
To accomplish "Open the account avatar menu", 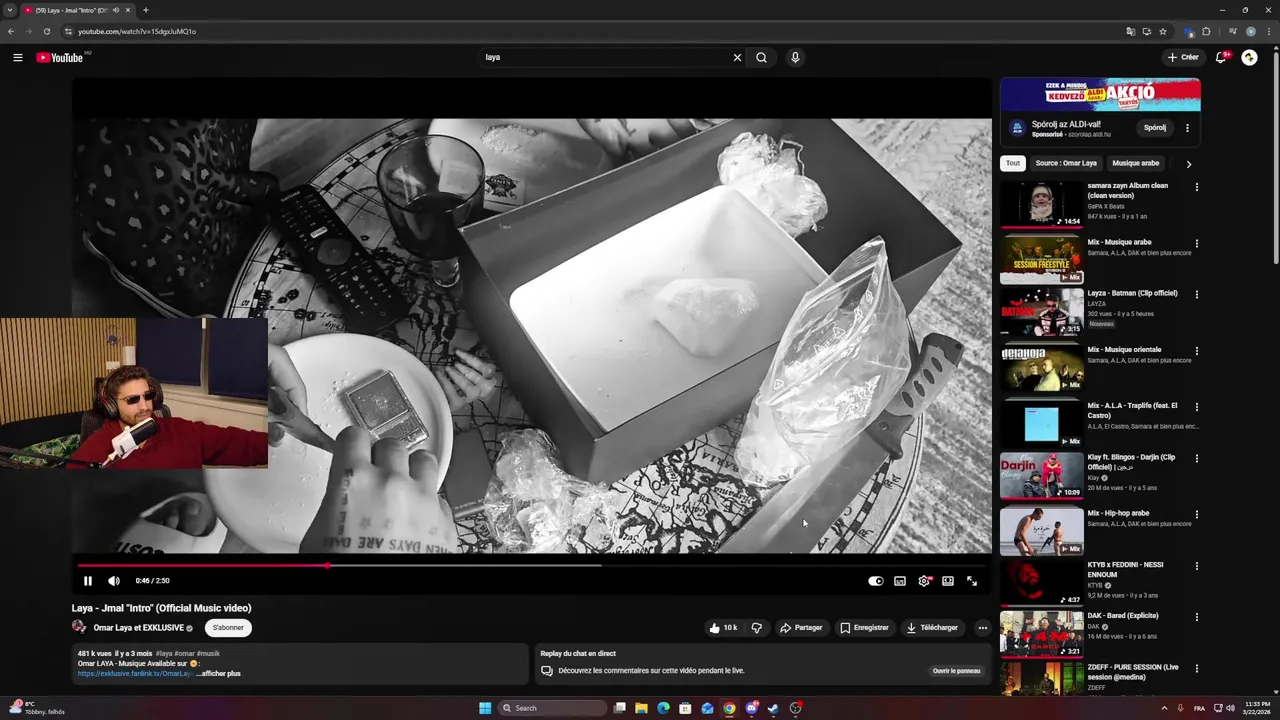I will [x=1250, y=58].
